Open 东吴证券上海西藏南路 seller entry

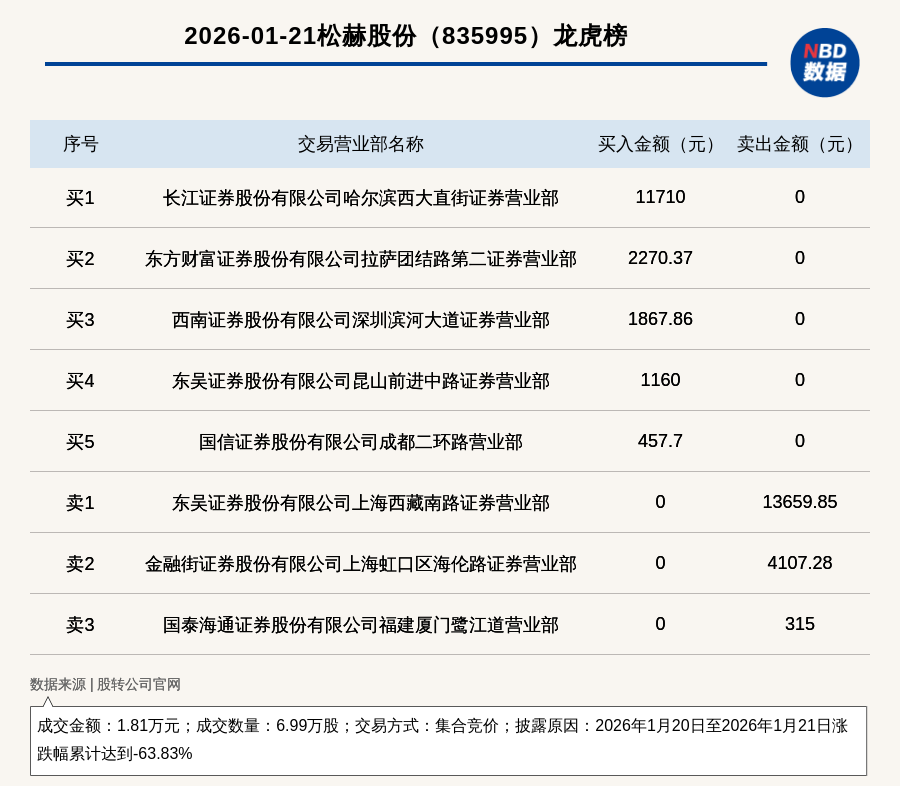pos(360,503)
